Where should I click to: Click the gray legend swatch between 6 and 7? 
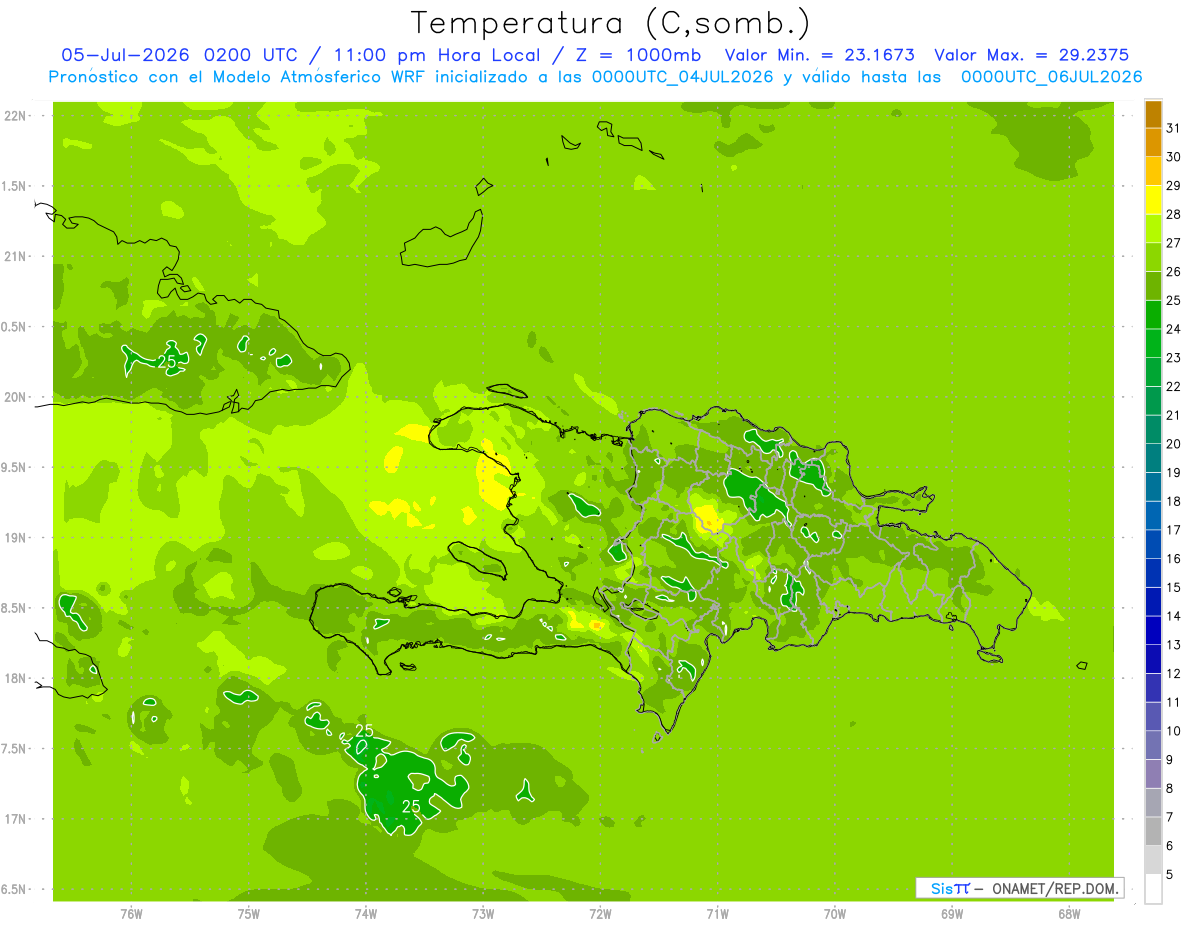tap(1153, 831)
